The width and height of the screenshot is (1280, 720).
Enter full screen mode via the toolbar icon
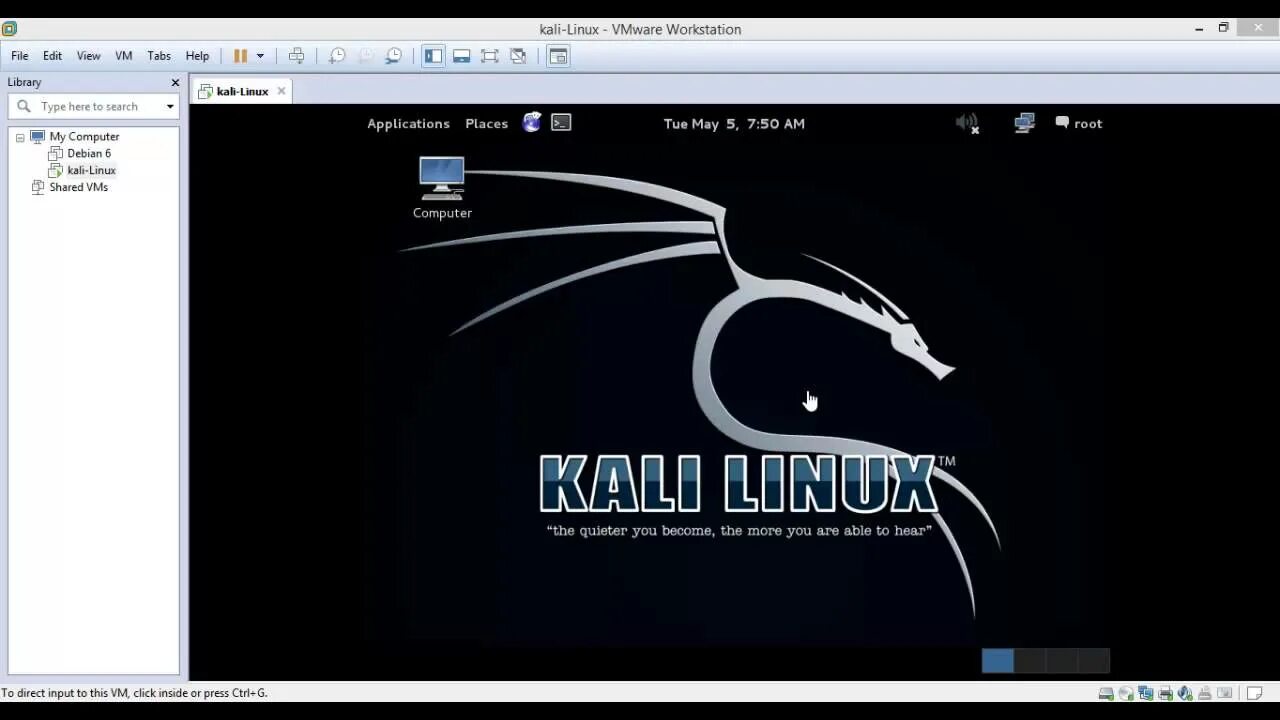pyautogui.click(x=490, y=56)
